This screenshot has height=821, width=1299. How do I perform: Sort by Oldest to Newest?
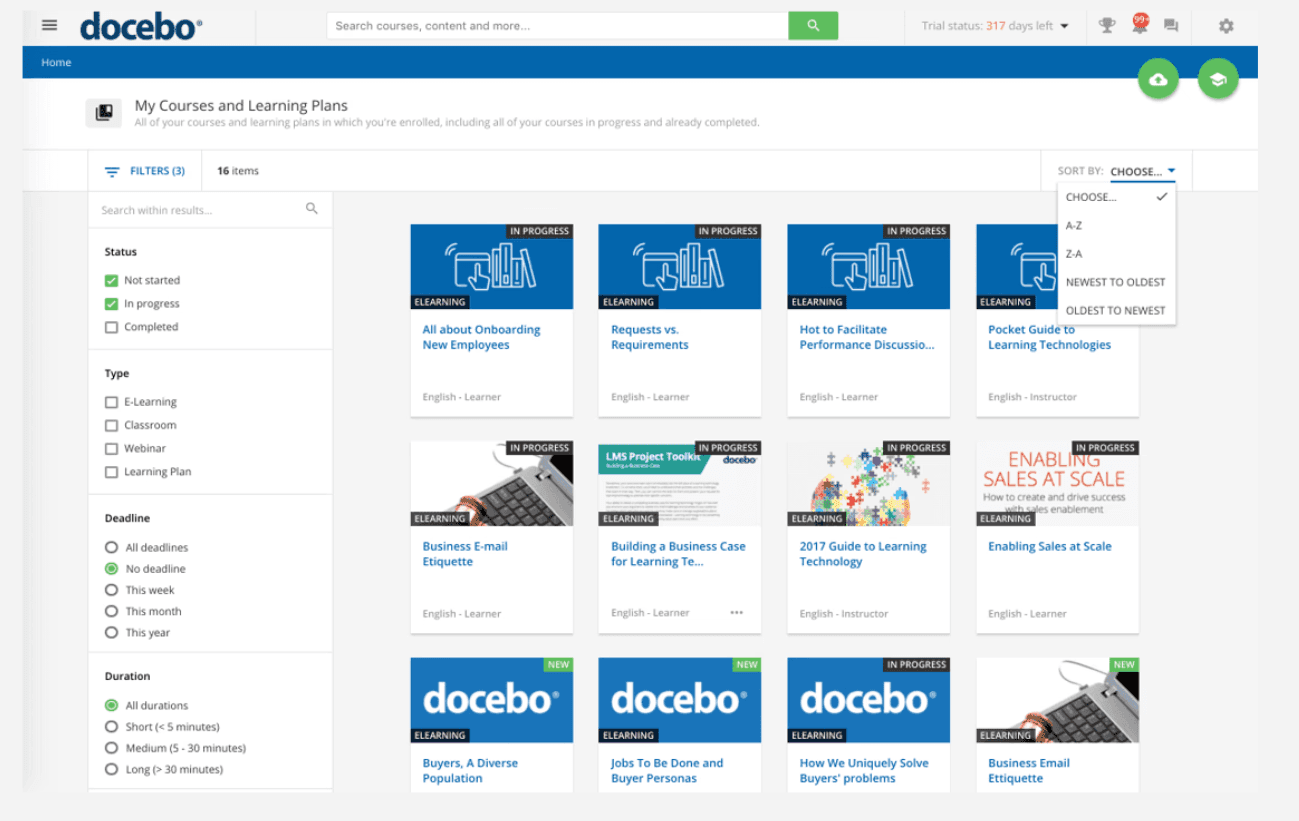tap(1116, 310)
